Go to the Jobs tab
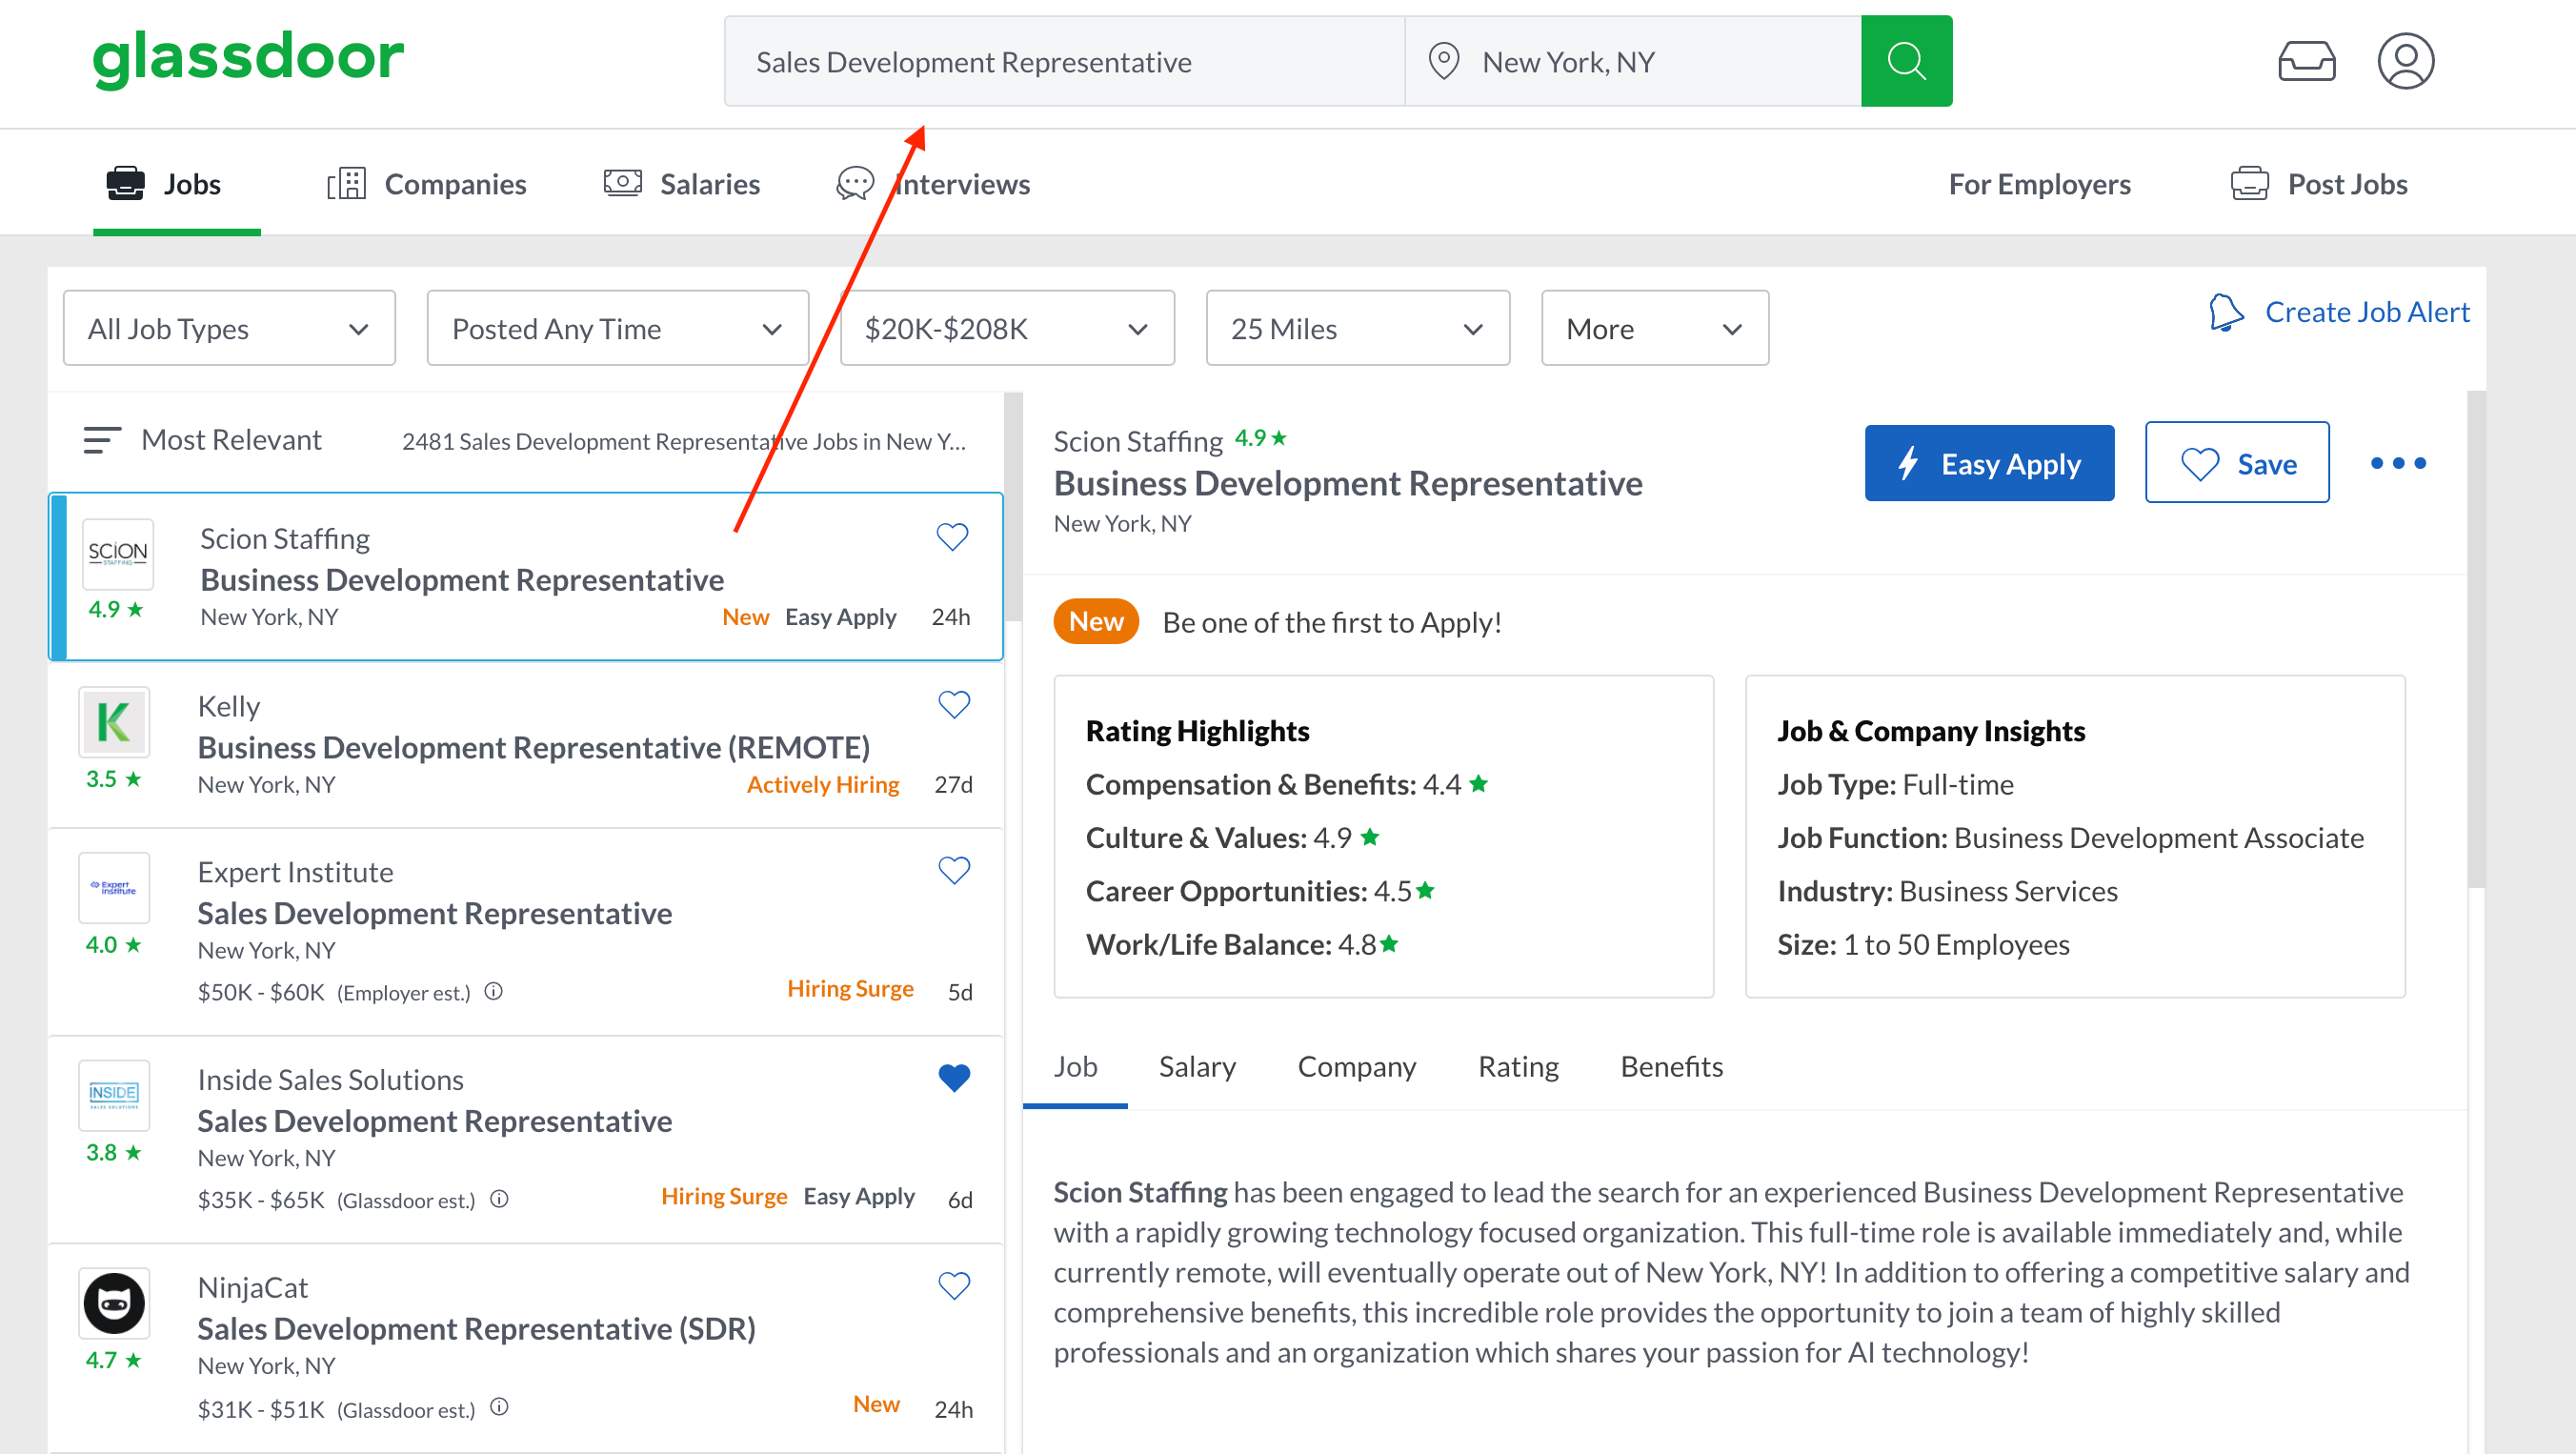 (164, 184)
